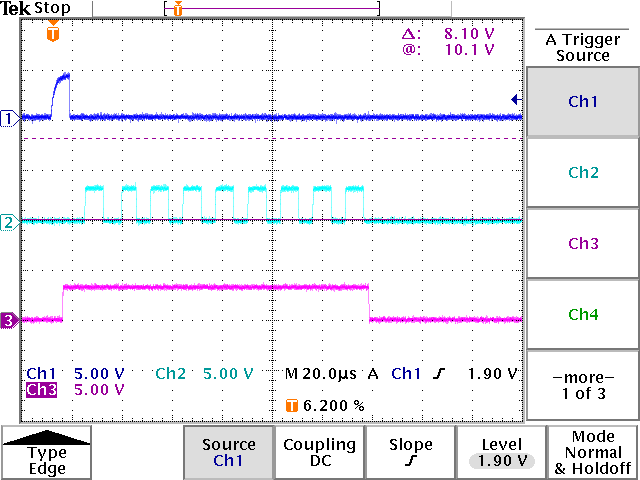Open the Mode Normal & Holdoff menu
640x480 pixels.
pyautogui.click(x=593, y=453)
